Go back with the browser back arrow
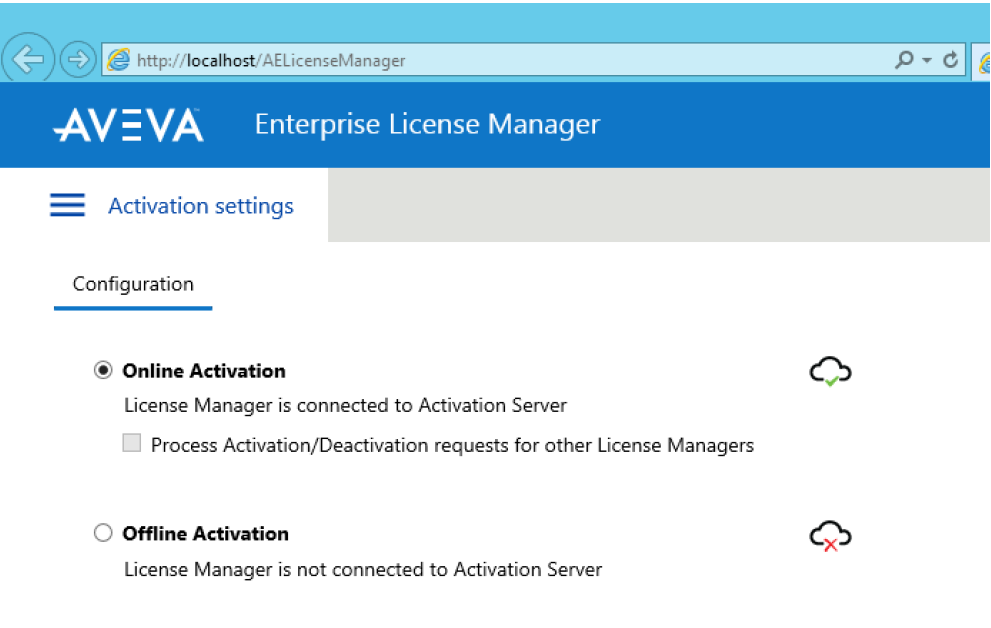This screenshot has width=991, height=628. coord(28,59)
